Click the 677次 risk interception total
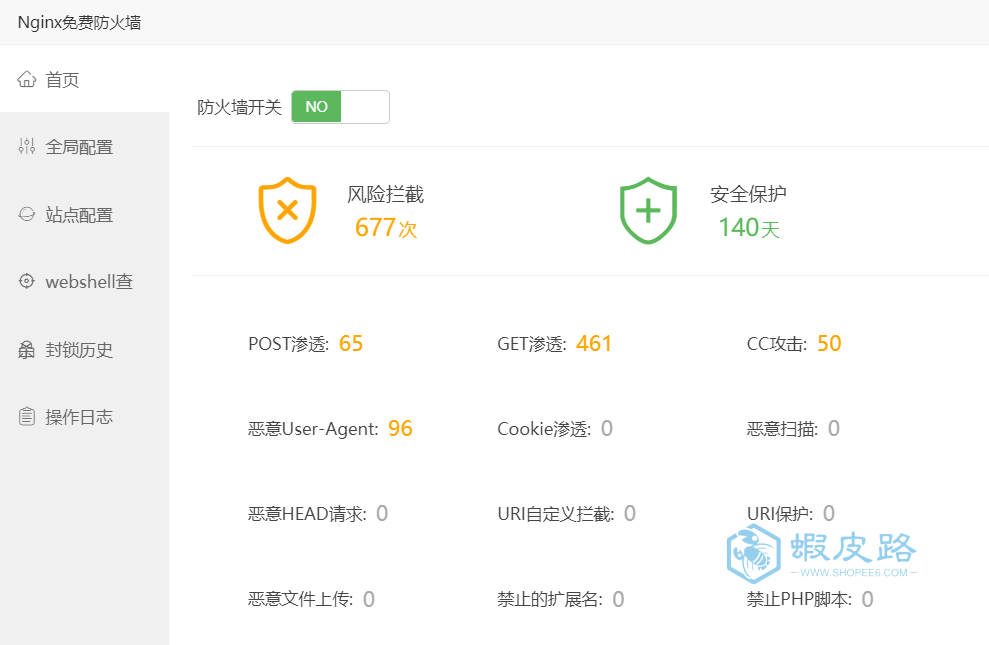Image resolution: width=989 pixels, height=645 pixels. 386,228
